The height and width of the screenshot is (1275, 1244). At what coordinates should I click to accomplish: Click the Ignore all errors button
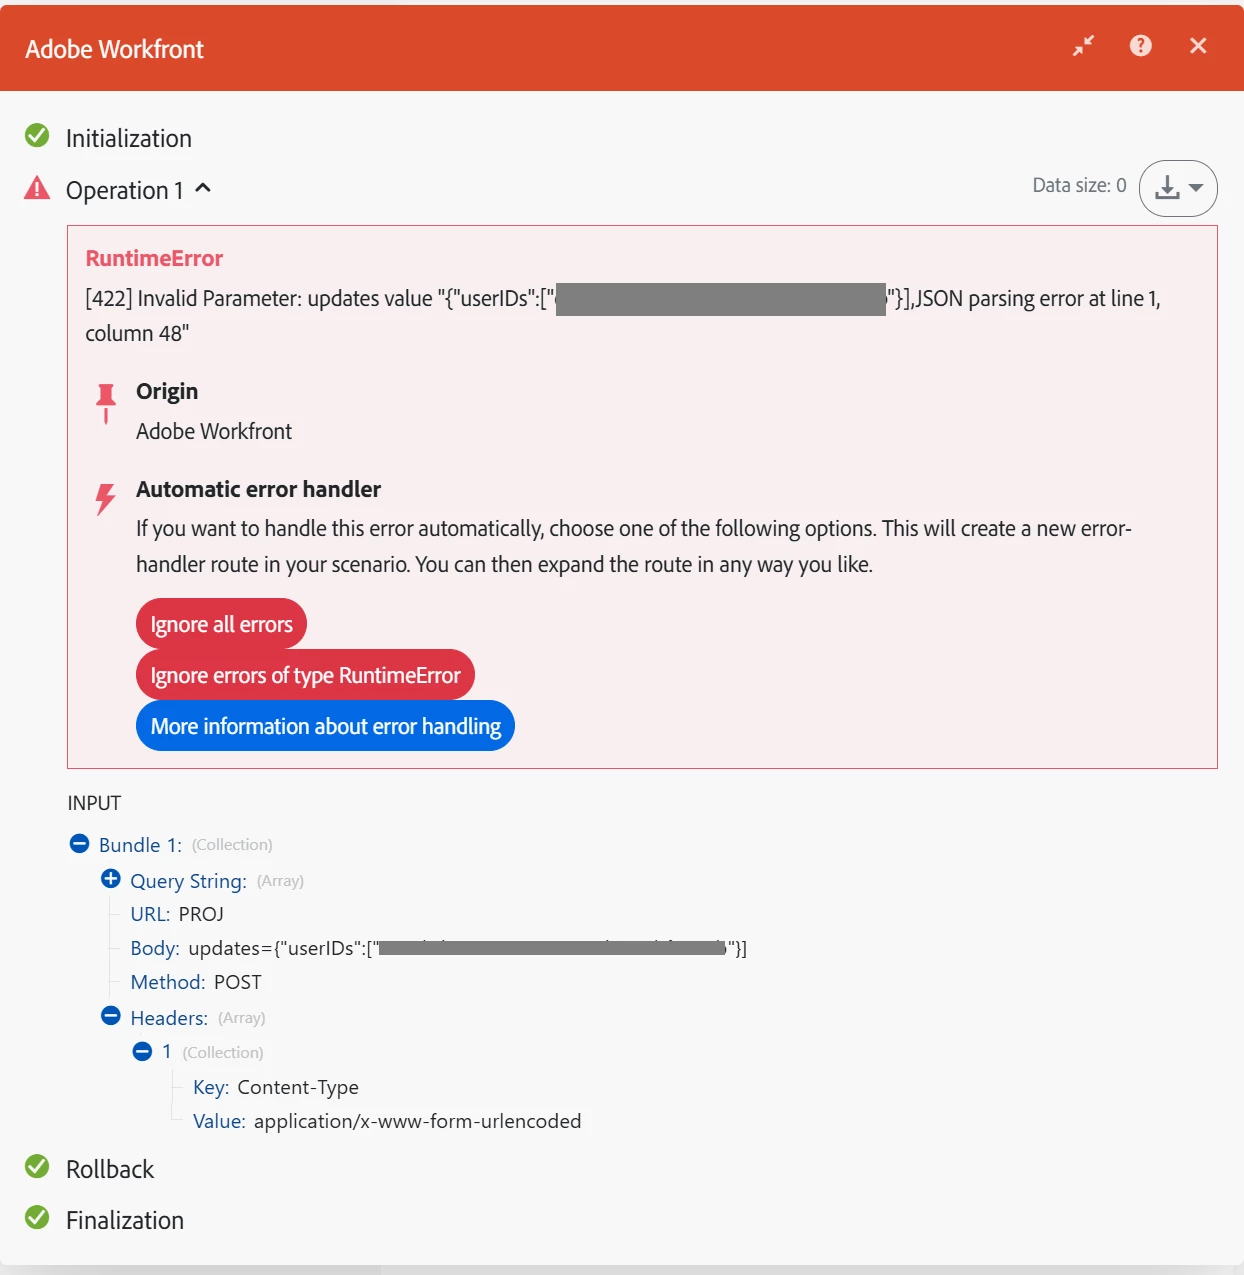pos(221,624)
